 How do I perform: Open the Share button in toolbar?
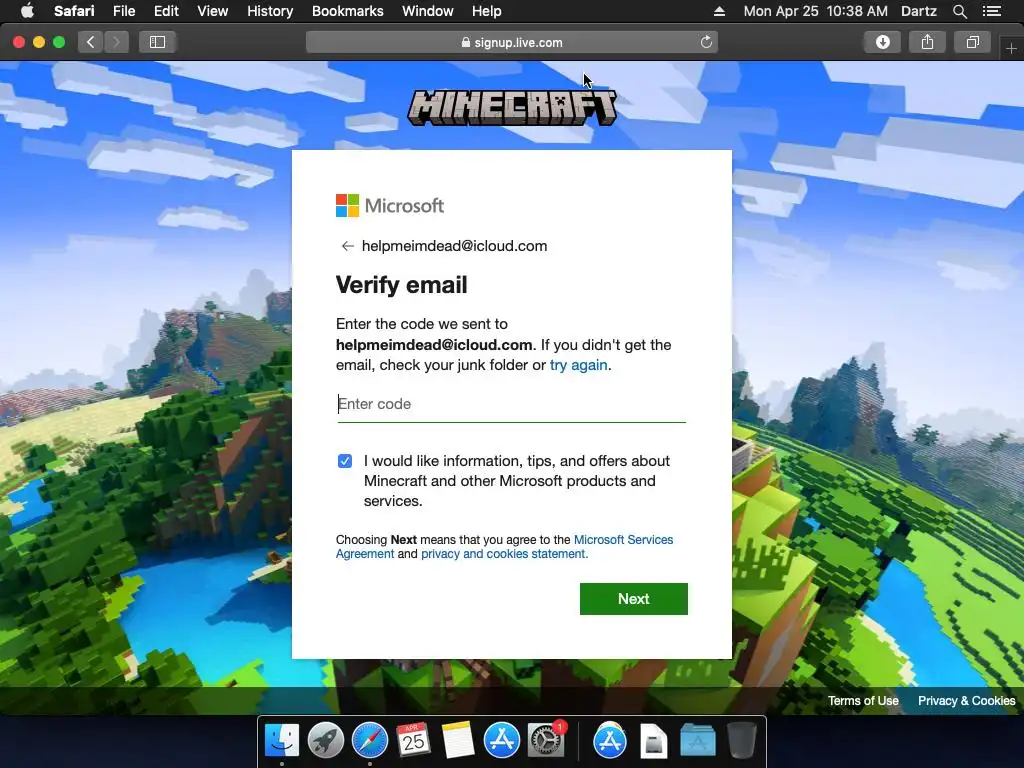coord(927,42)
